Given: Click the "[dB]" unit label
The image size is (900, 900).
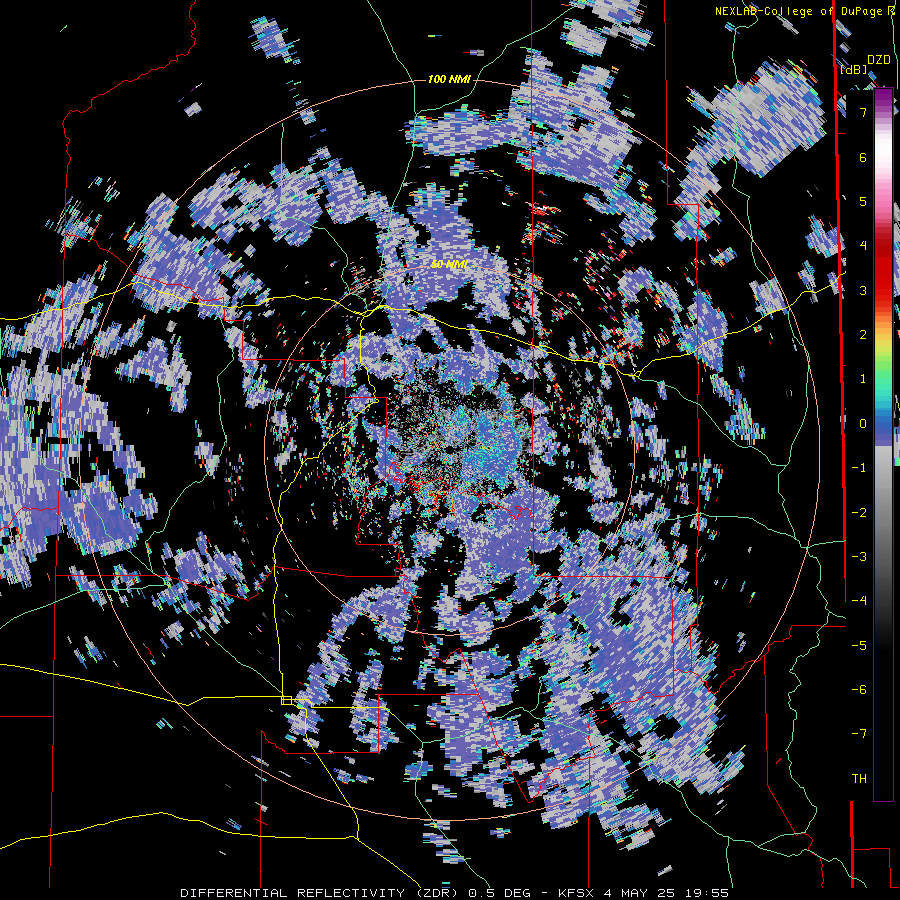Looking at the screenshot, I should [854, 70].
